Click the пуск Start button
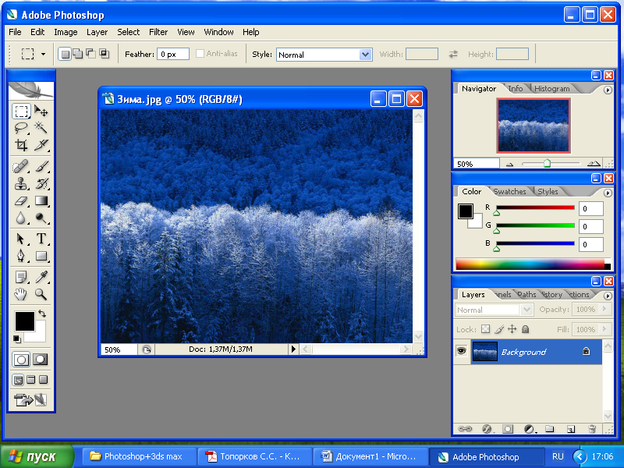 37,456
